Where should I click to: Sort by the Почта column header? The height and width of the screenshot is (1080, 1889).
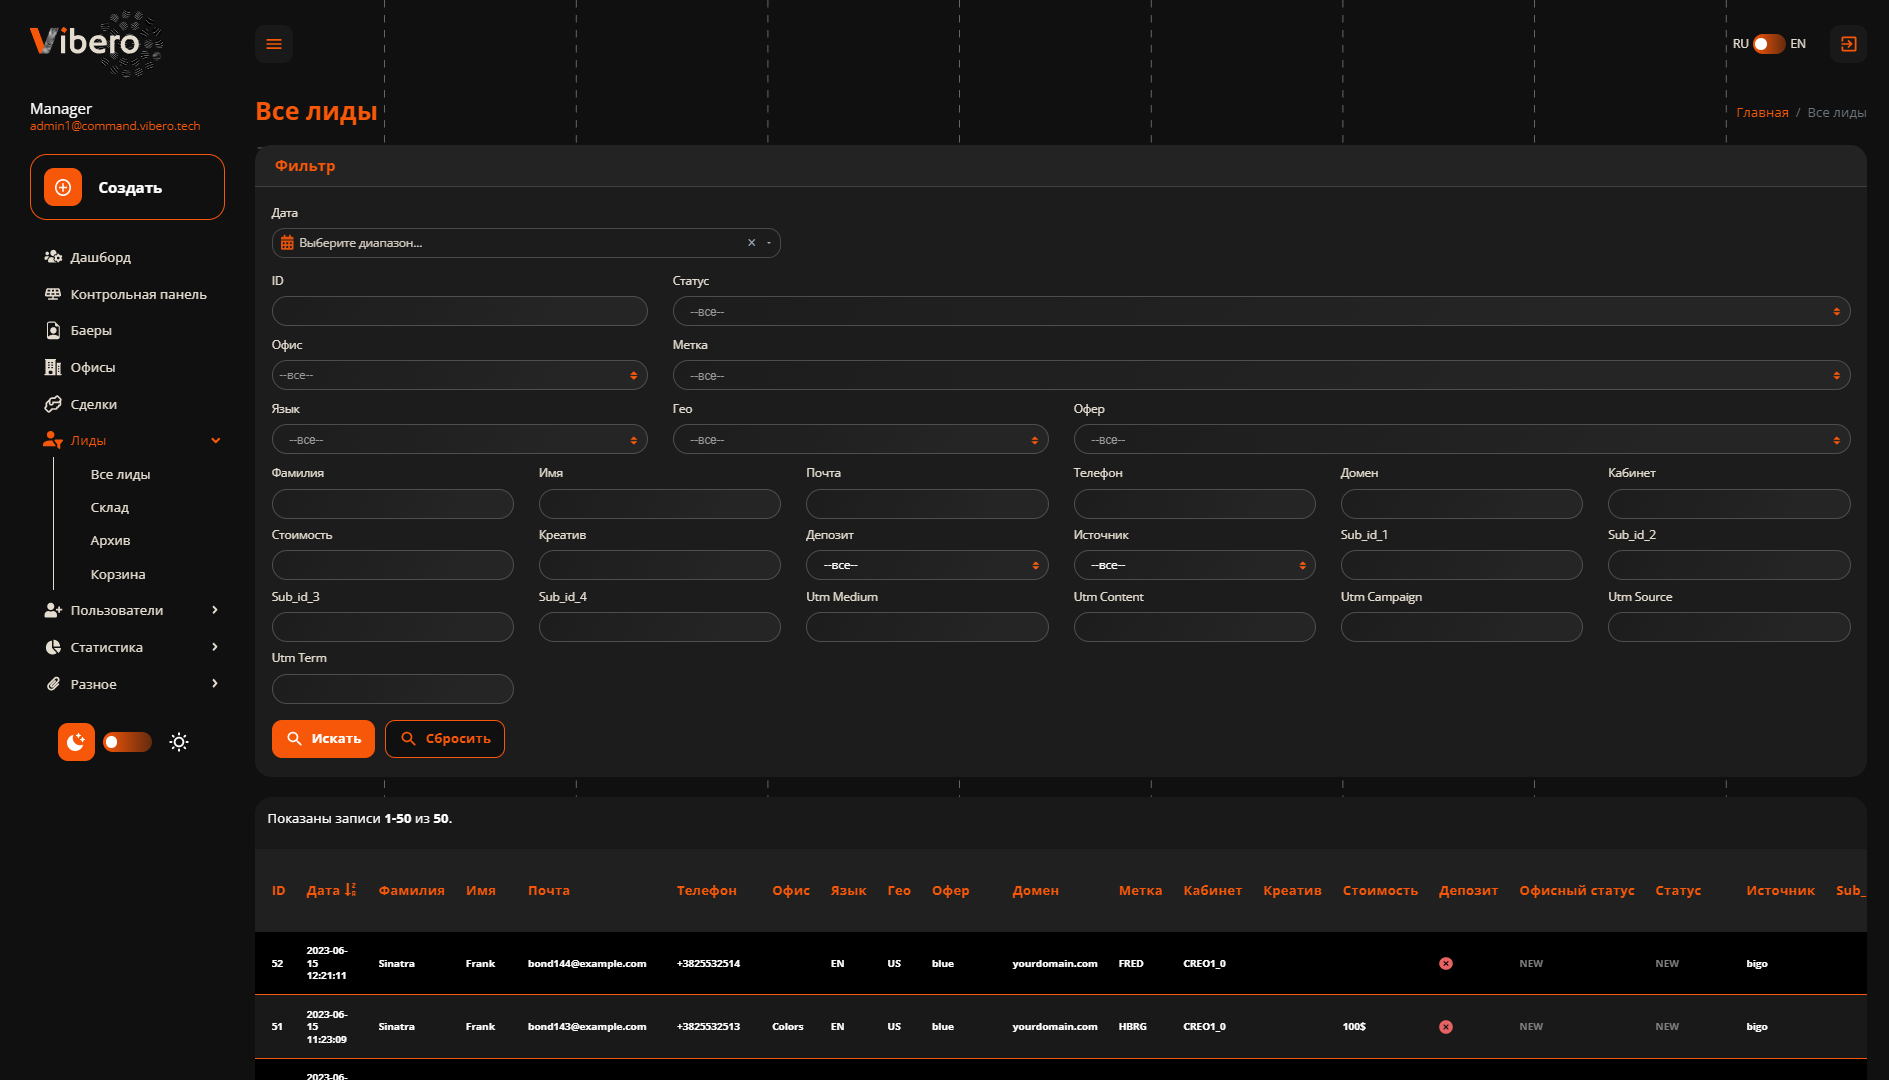coord(549,891)
